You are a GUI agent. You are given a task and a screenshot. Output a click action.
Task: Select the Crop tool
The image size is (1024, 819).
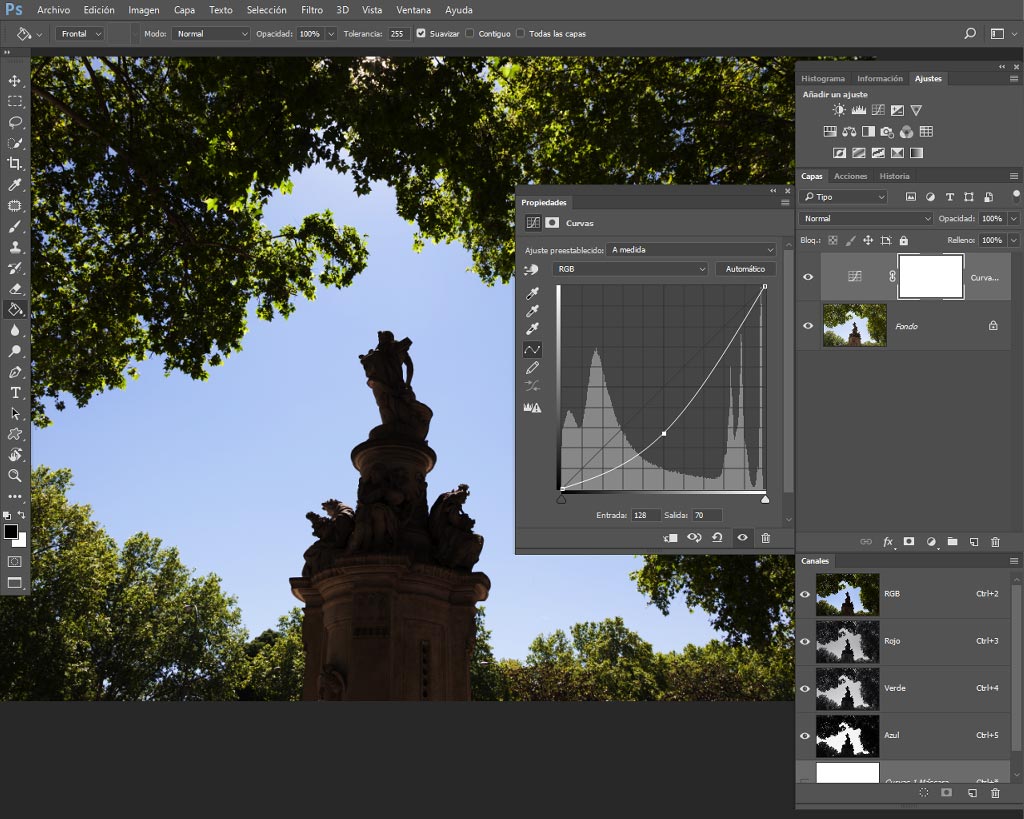click(14, 164)
